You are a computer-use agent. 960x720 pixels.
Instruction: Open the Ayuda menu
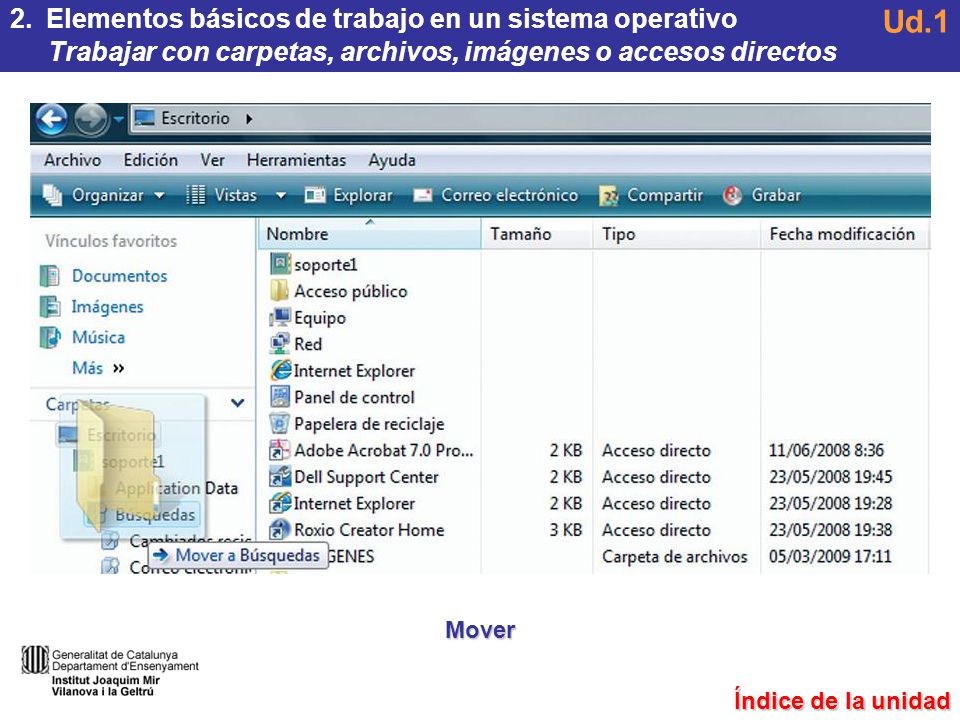392,160
